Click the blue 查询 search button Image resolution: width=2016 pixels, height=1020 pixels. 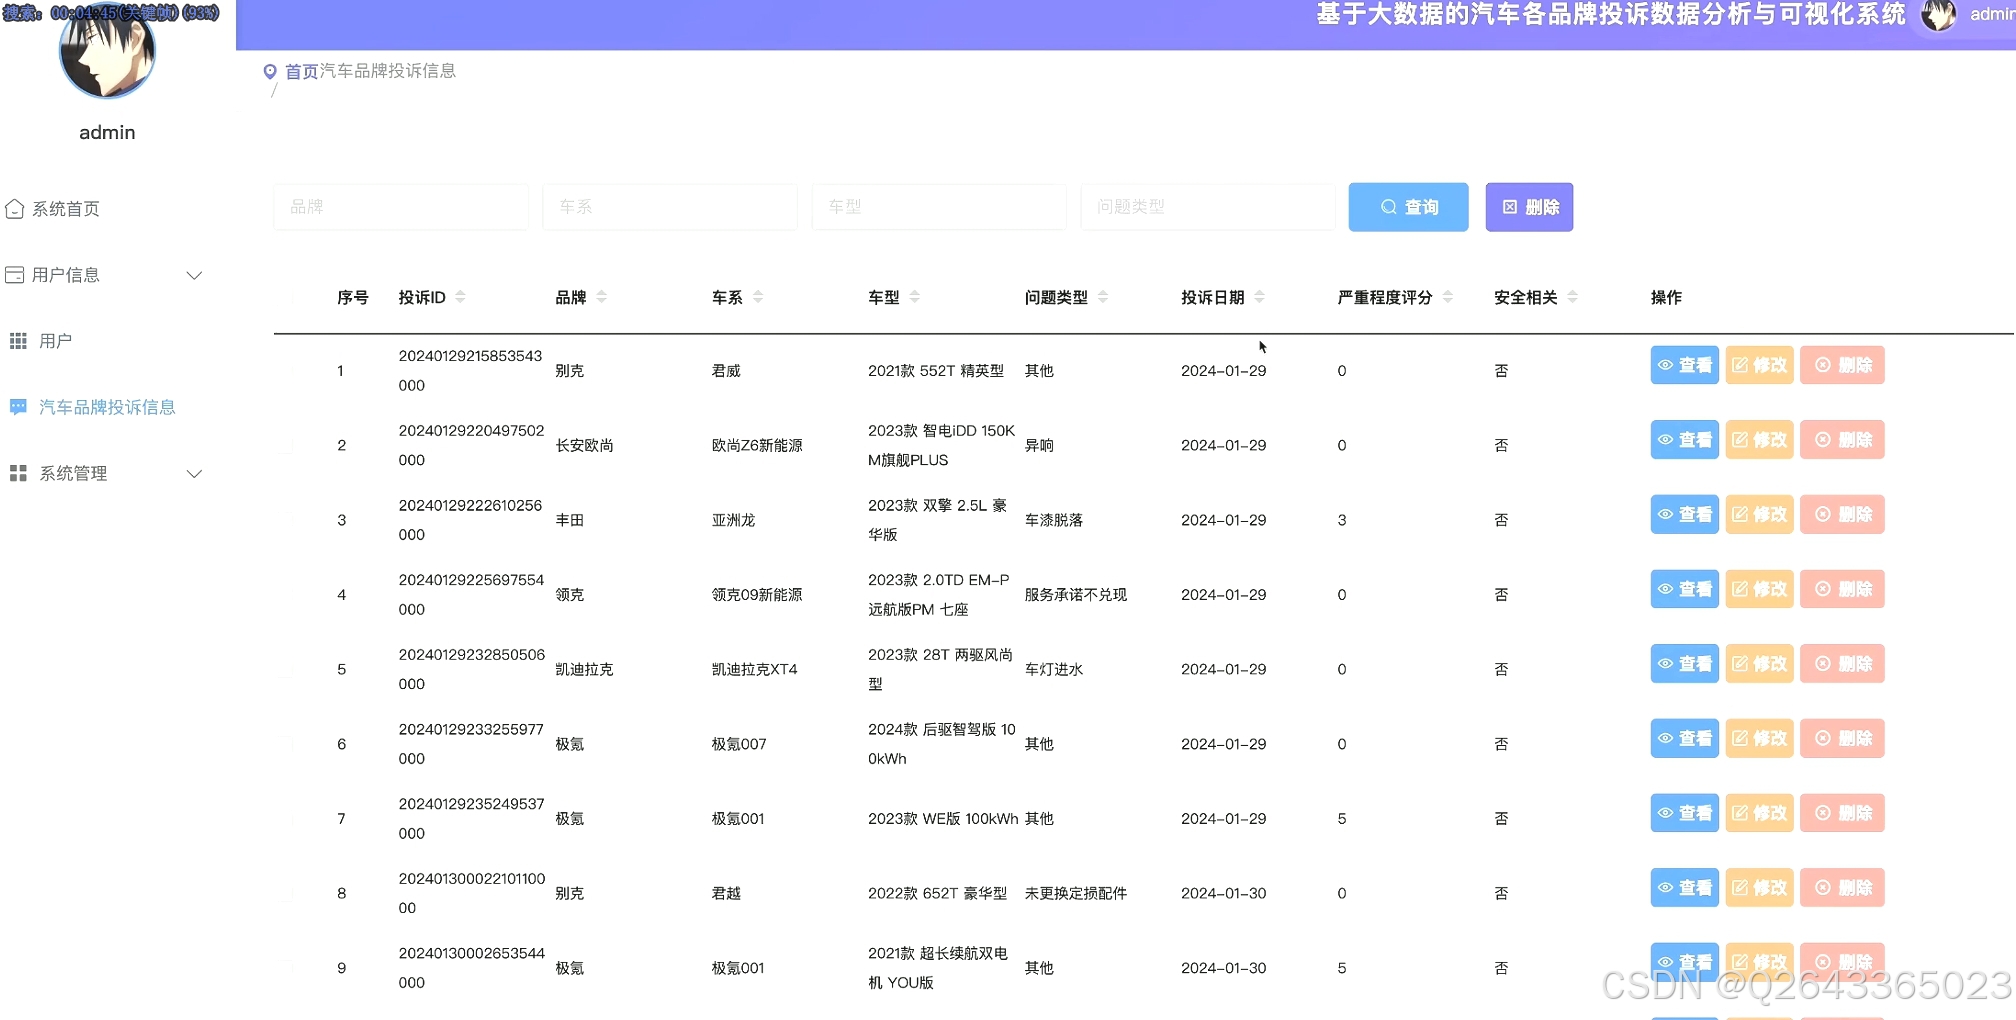(x=1408, y=207)
